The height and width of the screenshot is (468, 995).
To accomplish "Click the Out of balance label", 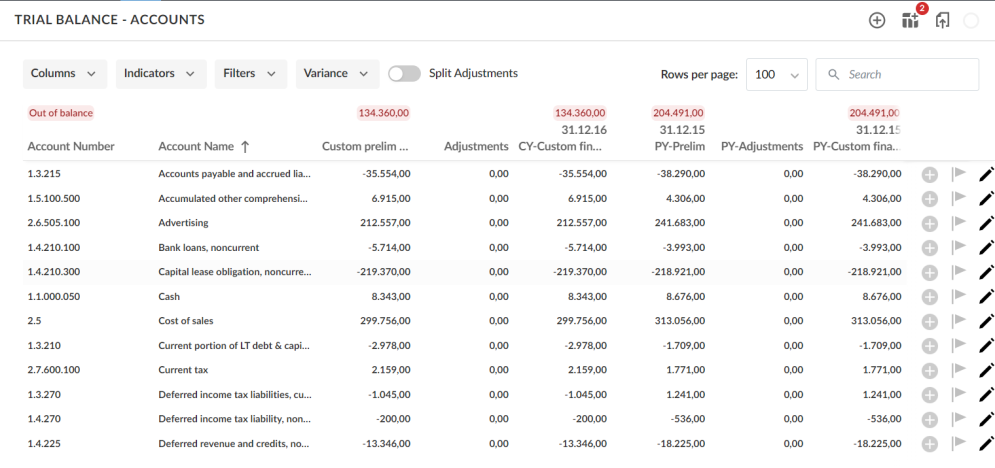I will tap(61, 113).
